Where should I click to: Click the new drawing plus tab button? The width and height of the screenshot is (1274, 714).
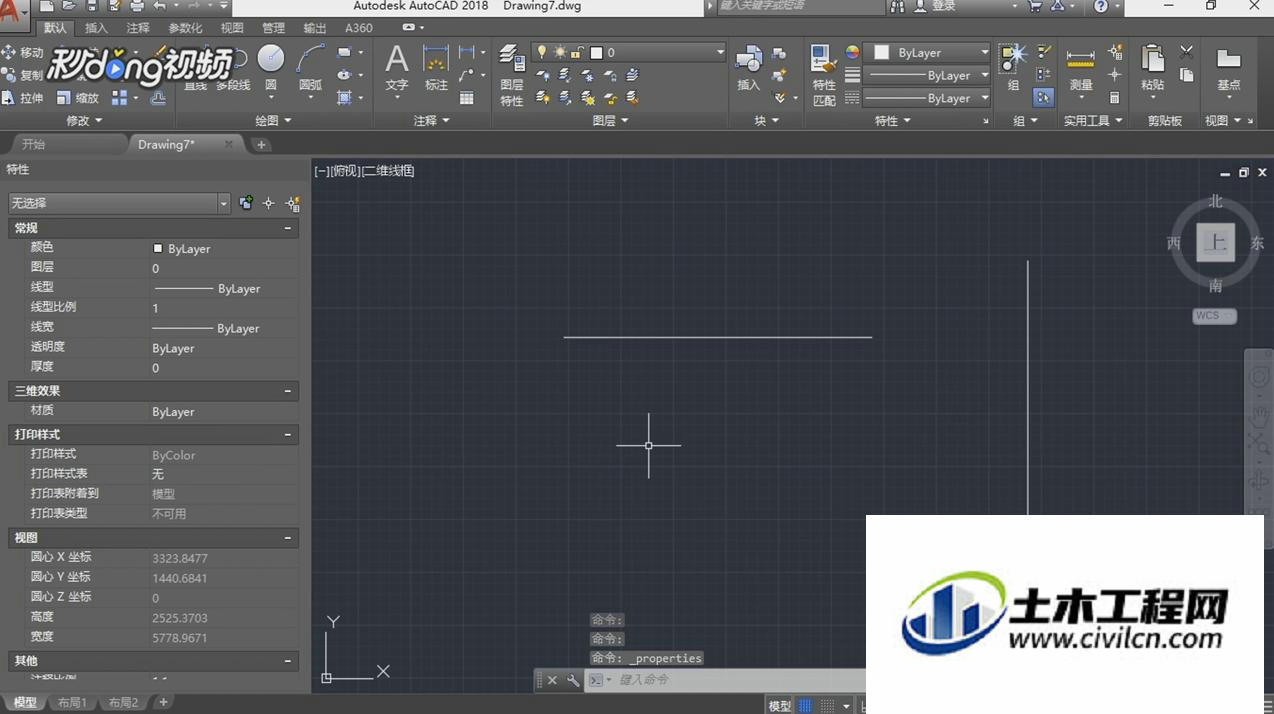click(x=261, y=145)
